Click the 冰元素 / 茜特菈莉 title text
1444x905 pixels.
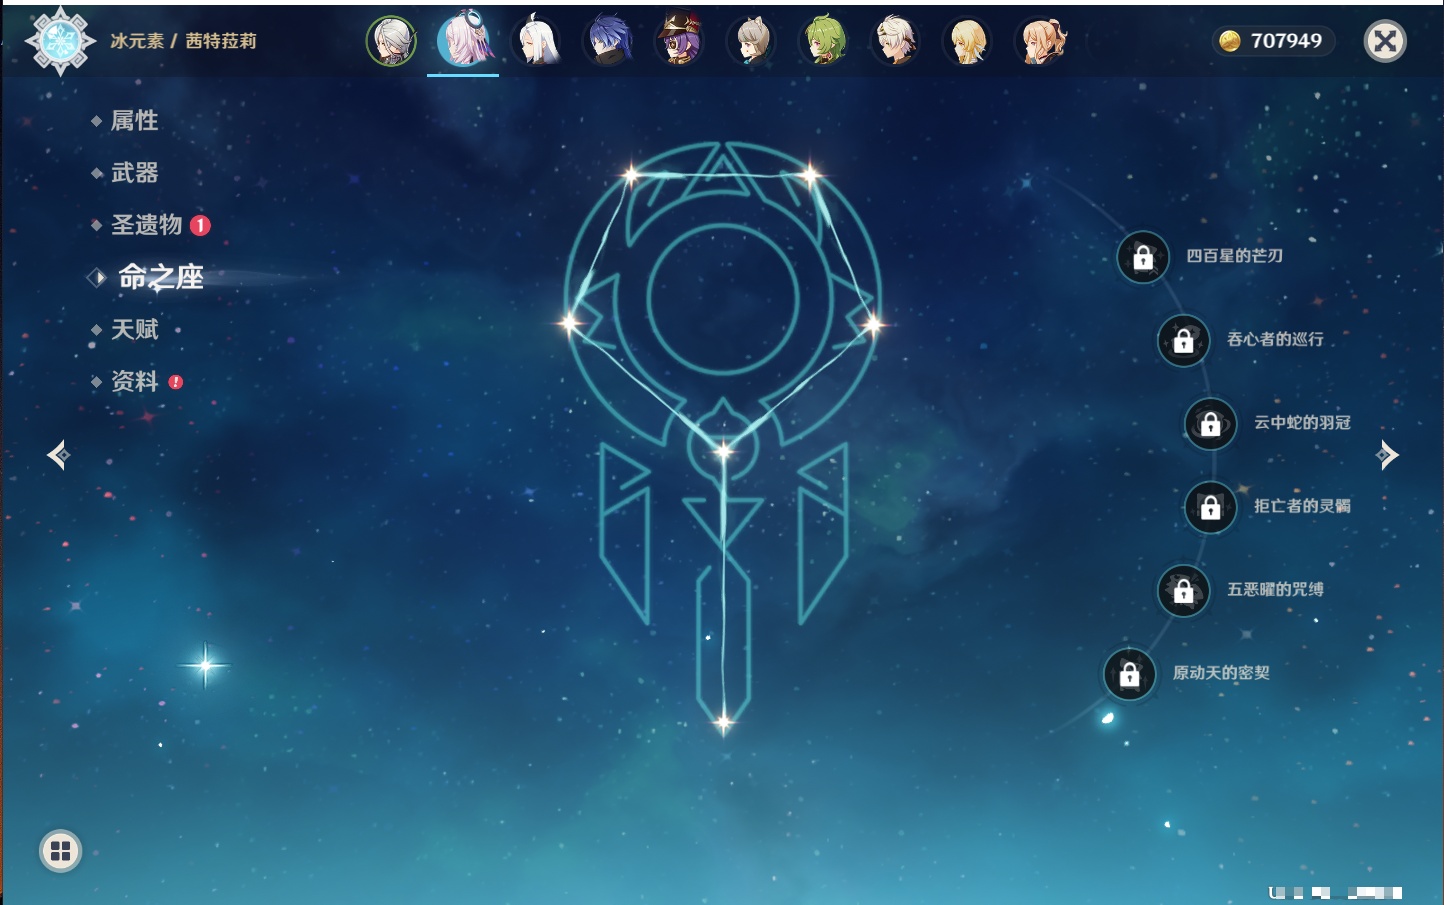point(183,41)
